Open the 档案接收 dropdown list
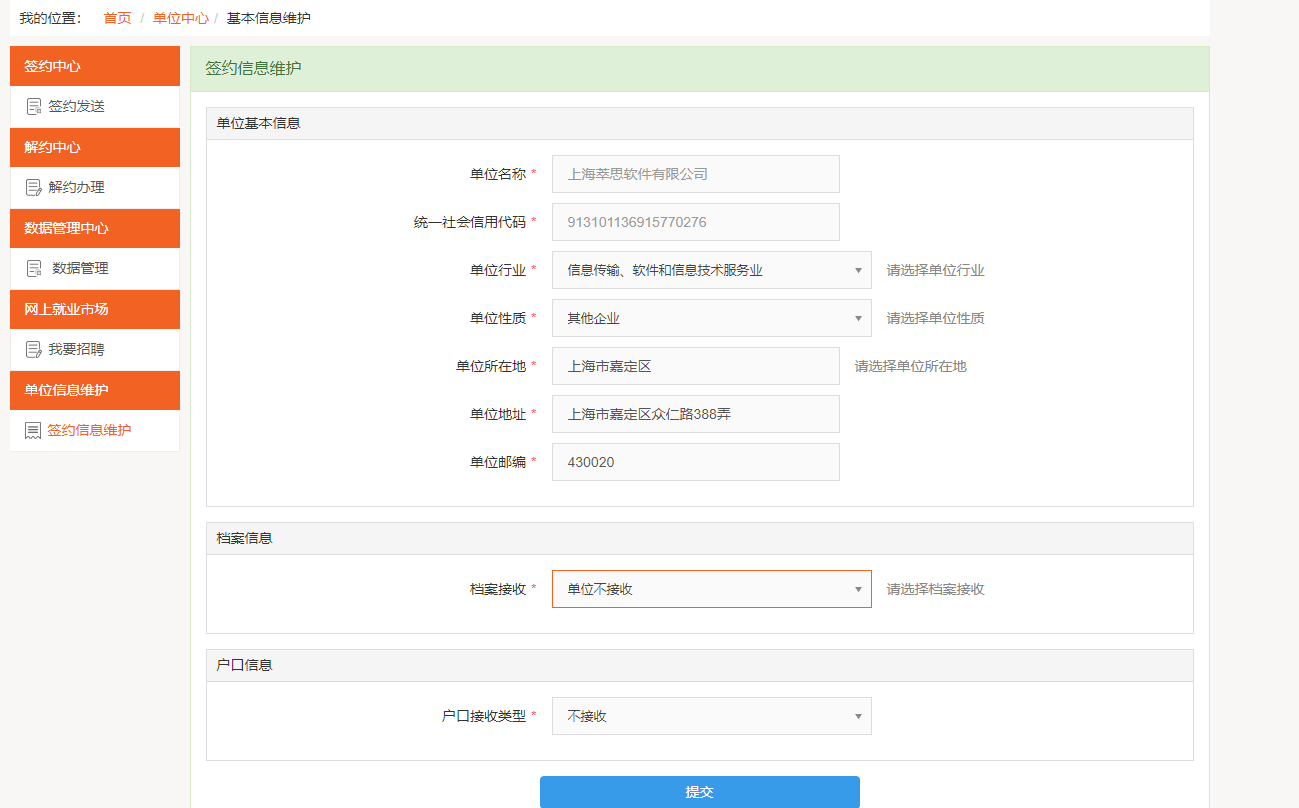Screen dimensions: 1299x808 click(x=711, y=589)
